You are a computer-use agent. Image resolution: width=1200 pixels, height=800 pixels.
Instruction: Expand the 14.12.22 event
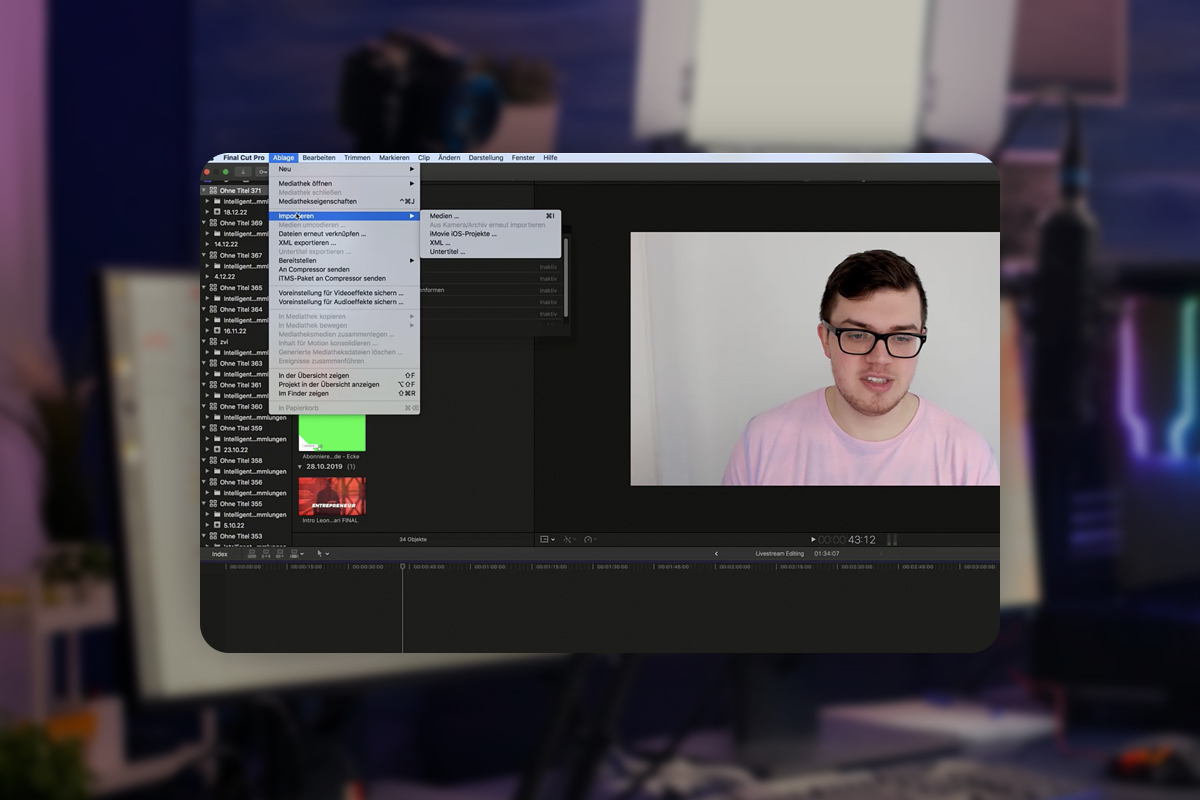(x=207, y=244)
